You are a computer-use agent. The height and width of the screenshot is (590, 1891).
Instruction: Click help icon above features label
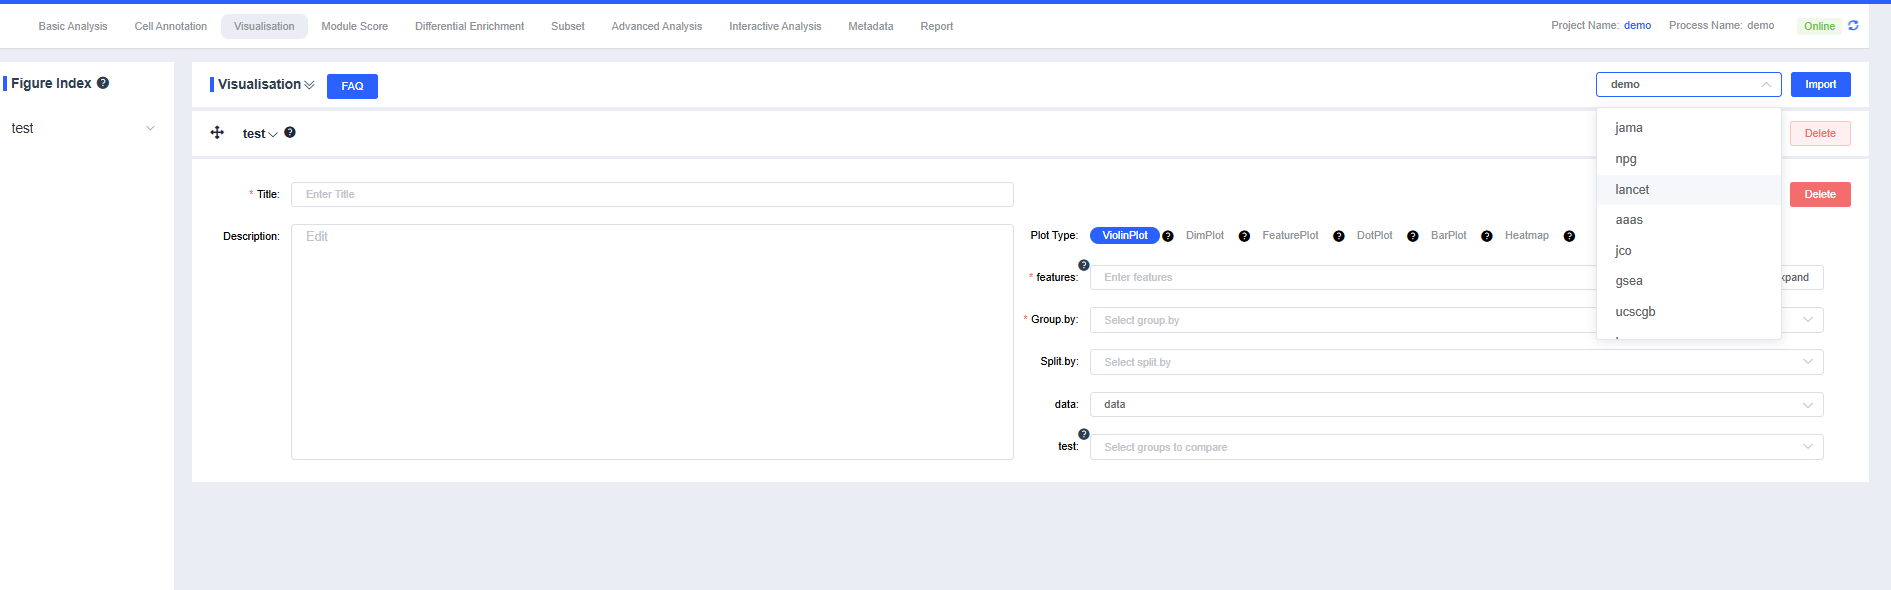(x=1084, y=265)
